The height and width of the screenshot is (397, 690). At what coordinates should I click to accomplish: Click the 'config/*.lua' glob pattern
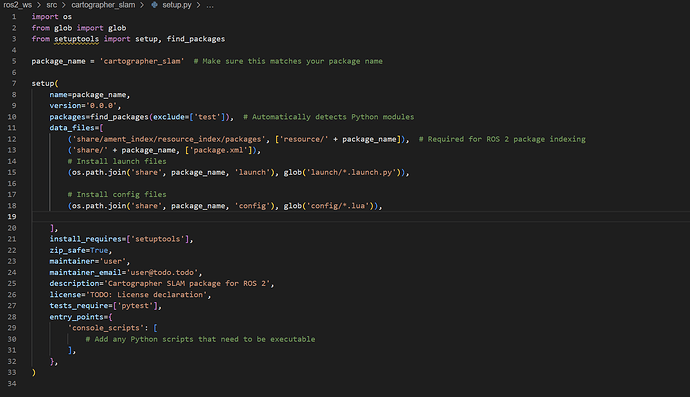[x=338, y=206]
